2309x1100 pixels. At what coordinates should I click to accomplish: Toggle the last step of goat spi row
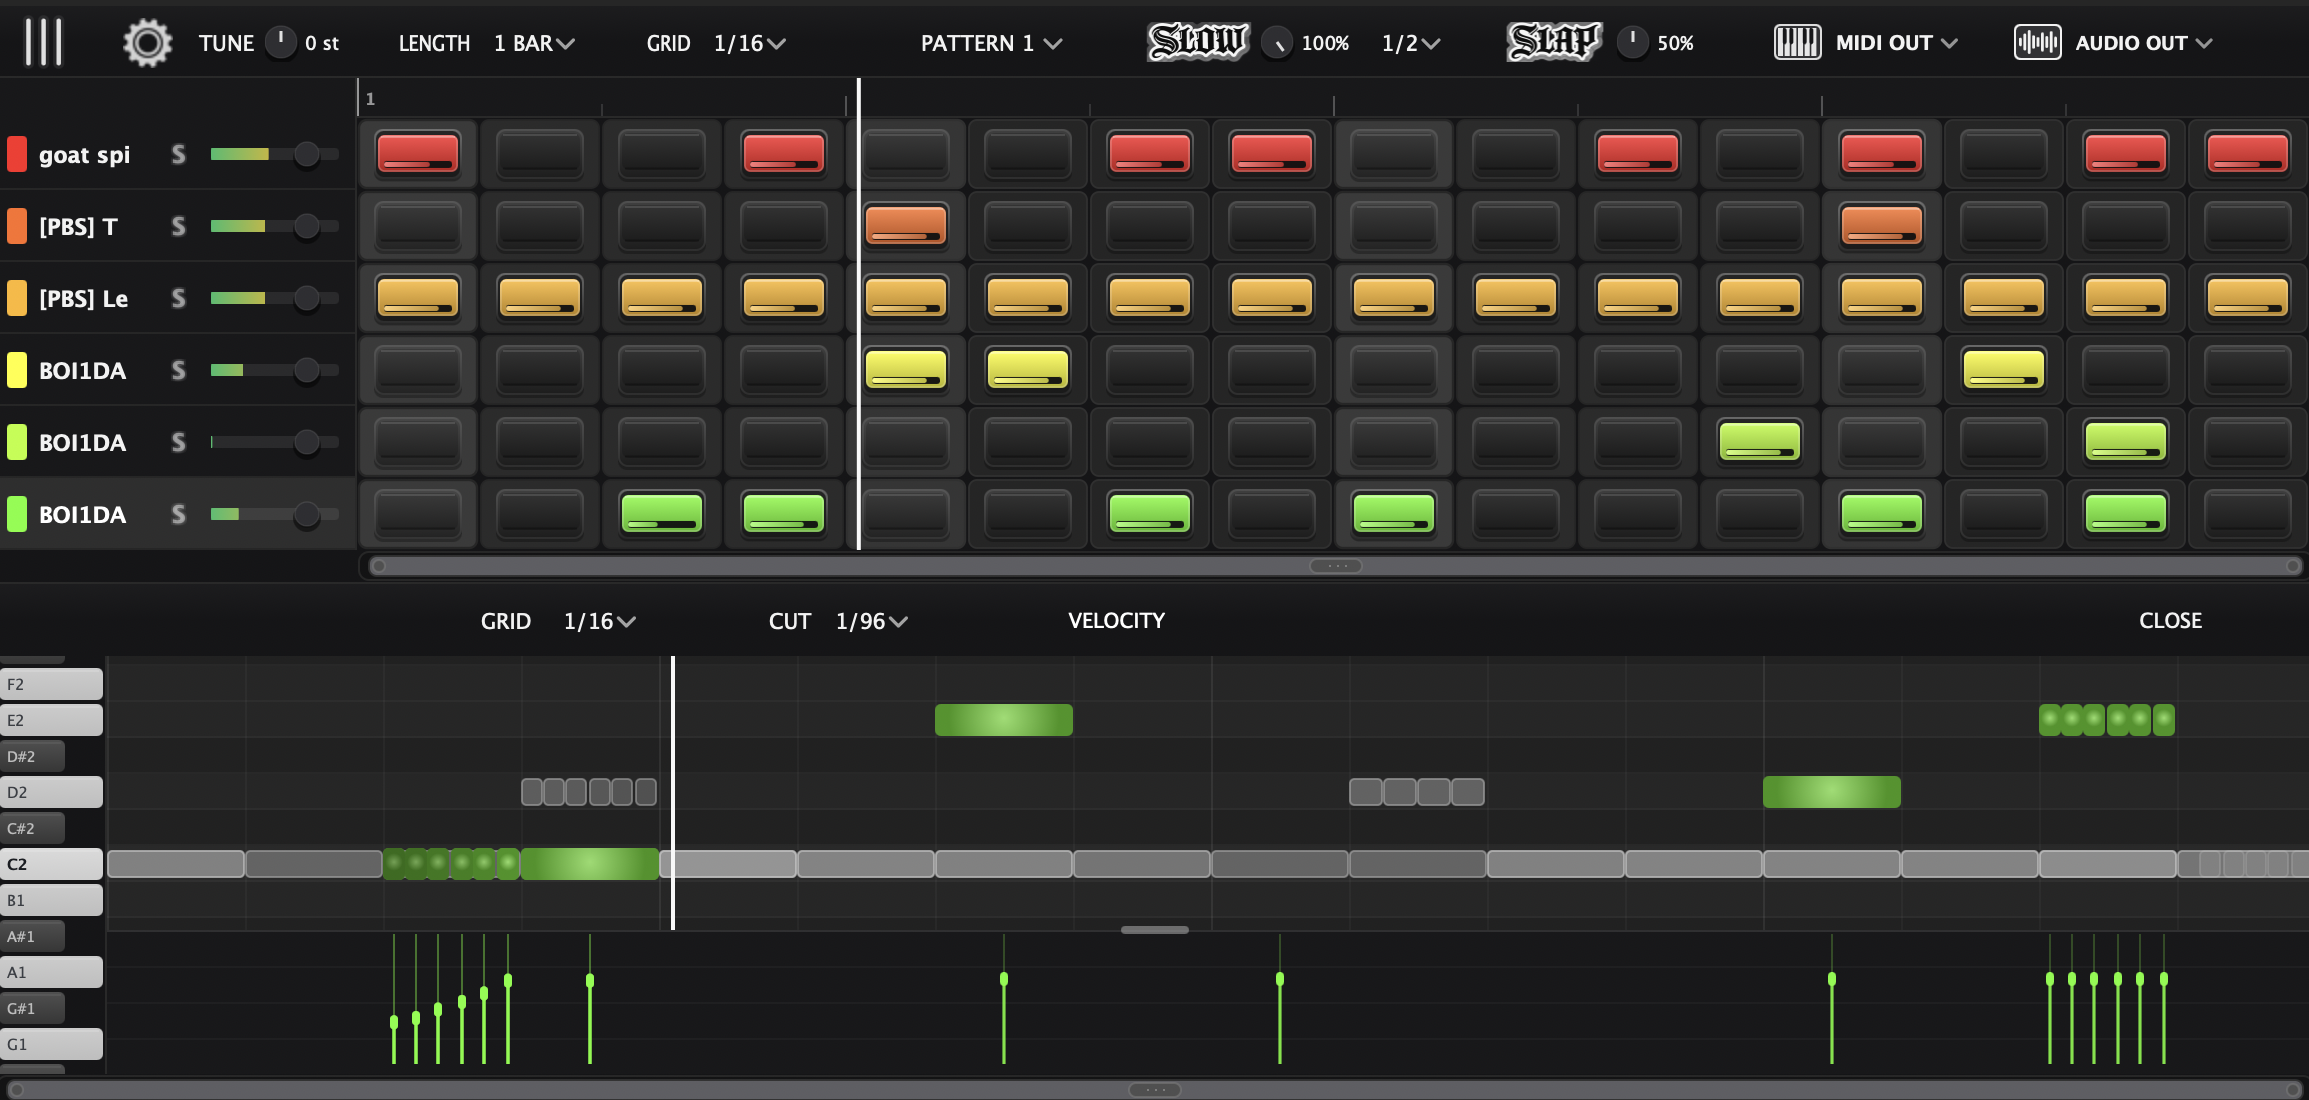[x=2247, y=153]
